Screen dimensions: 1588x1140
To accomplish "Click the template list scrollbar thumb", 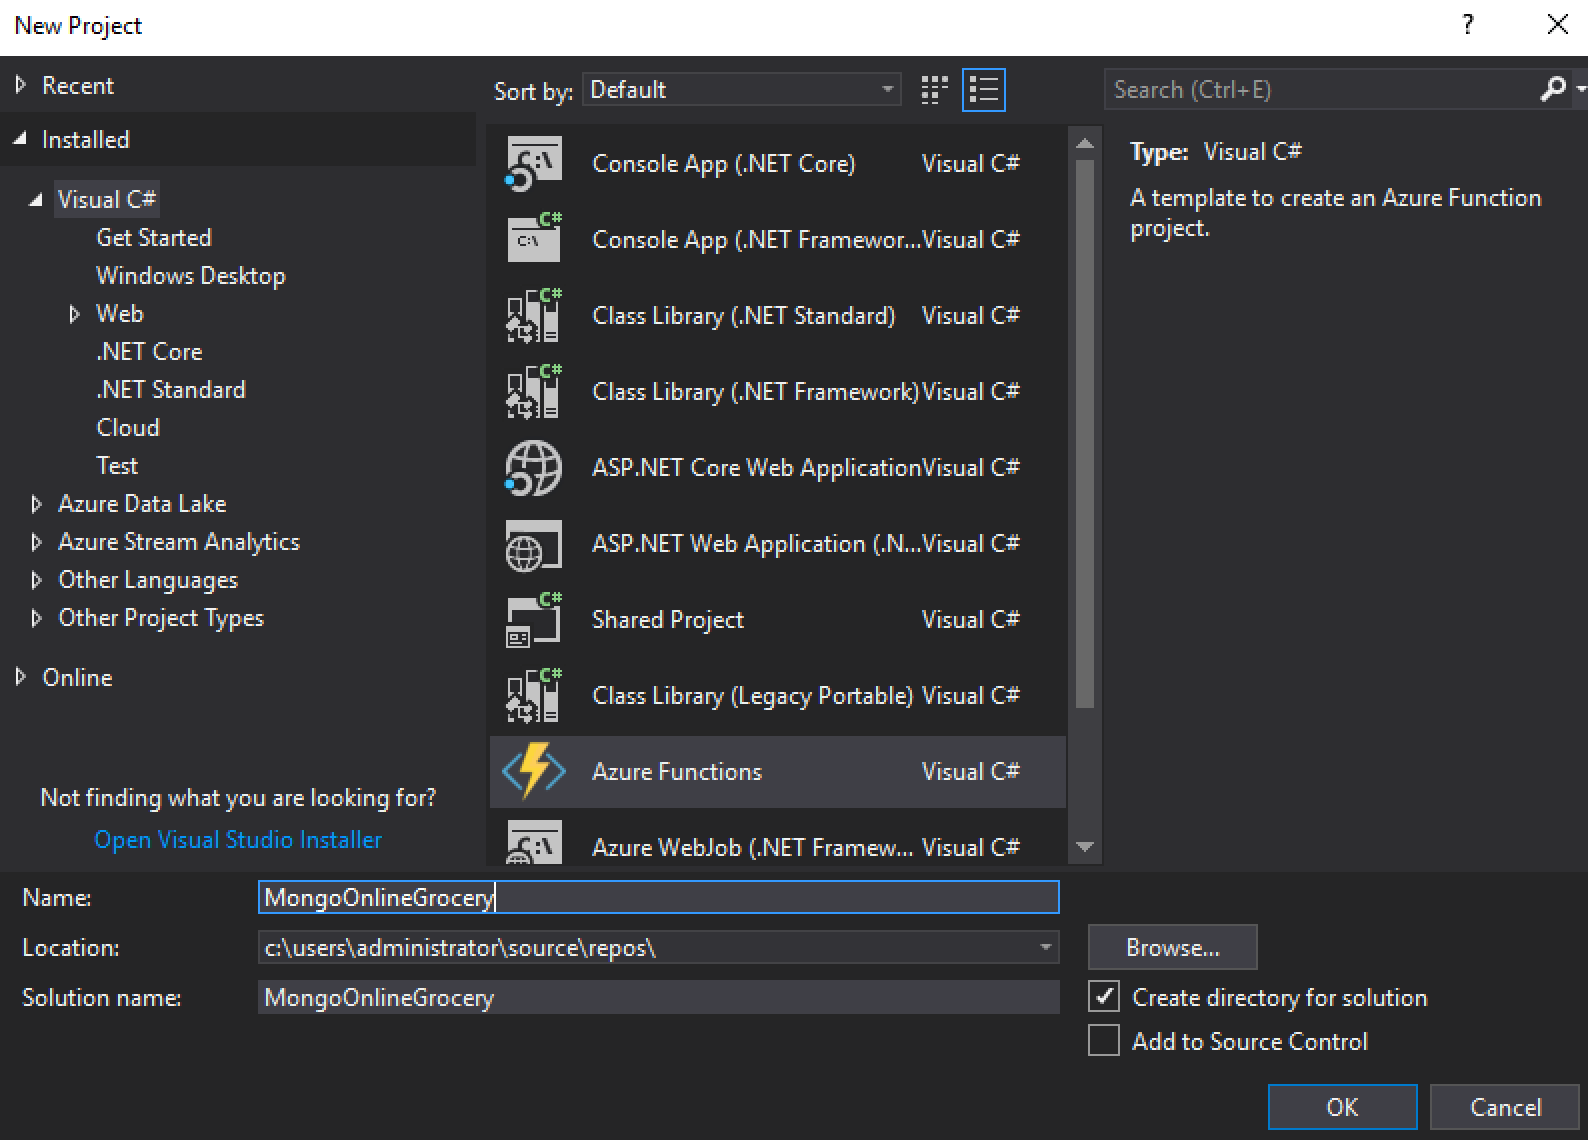I will (1085, 434).
